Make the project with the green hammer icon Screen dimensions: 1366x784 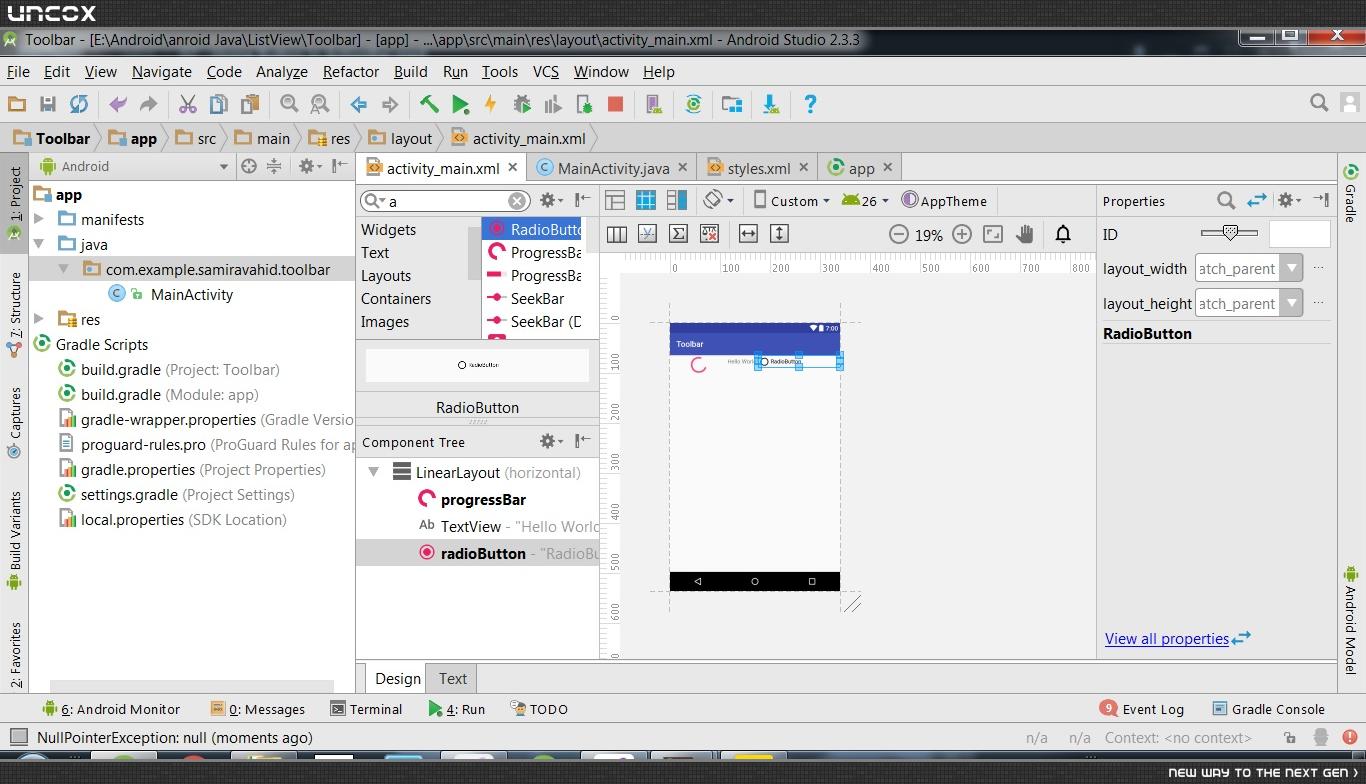point(429,104)
